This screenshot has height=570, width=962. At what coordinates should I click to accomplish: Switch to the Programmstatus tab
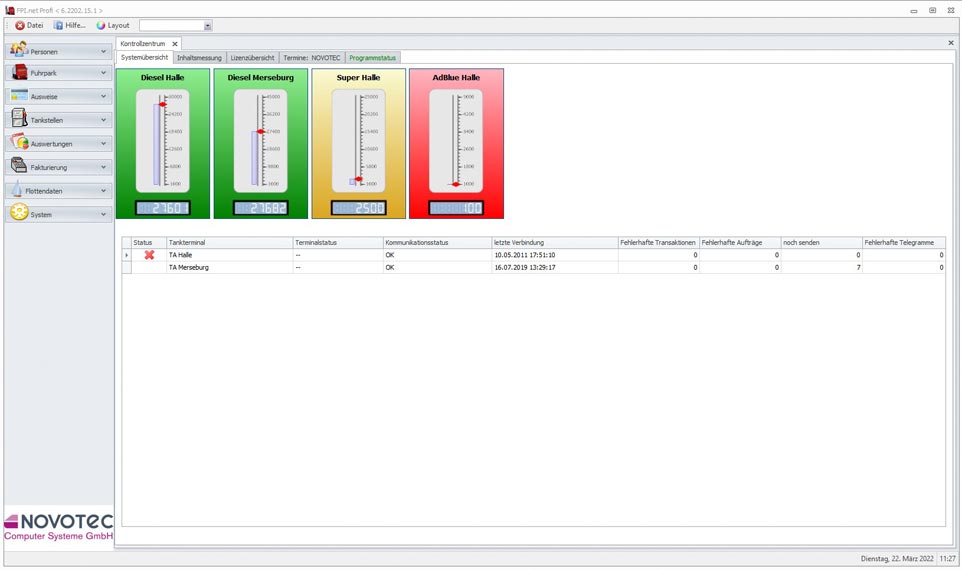click(372, 58)
